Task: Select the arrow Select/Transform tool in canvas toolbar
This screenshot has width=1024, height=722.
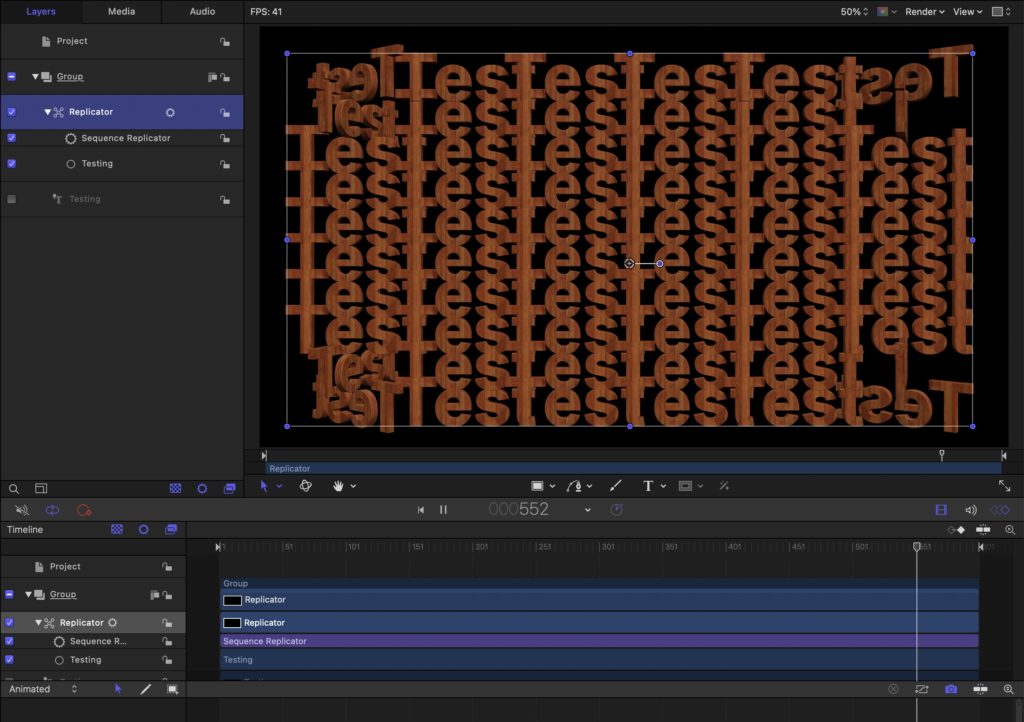Action: pos(264,486)
